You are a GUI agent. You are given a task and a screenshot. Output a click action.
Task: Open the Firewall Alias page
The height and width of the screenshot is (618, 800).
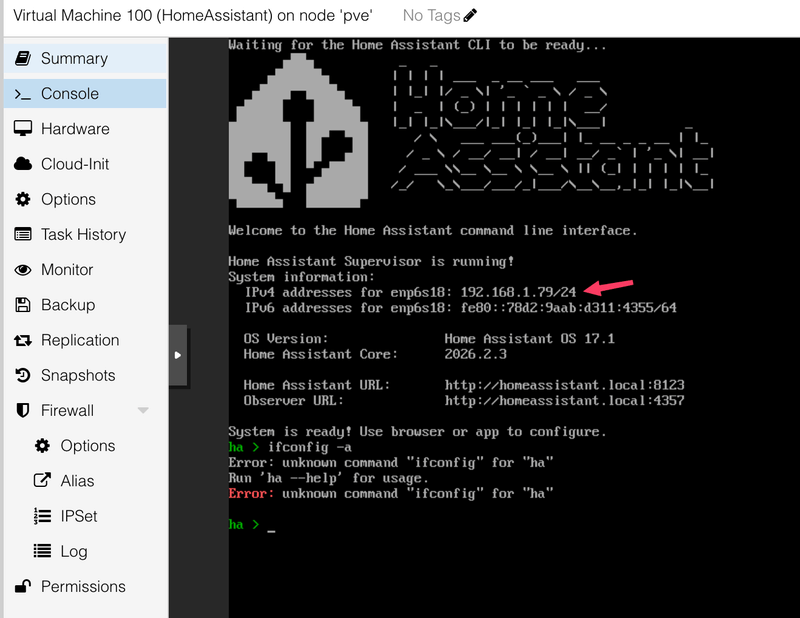point(85,481)
